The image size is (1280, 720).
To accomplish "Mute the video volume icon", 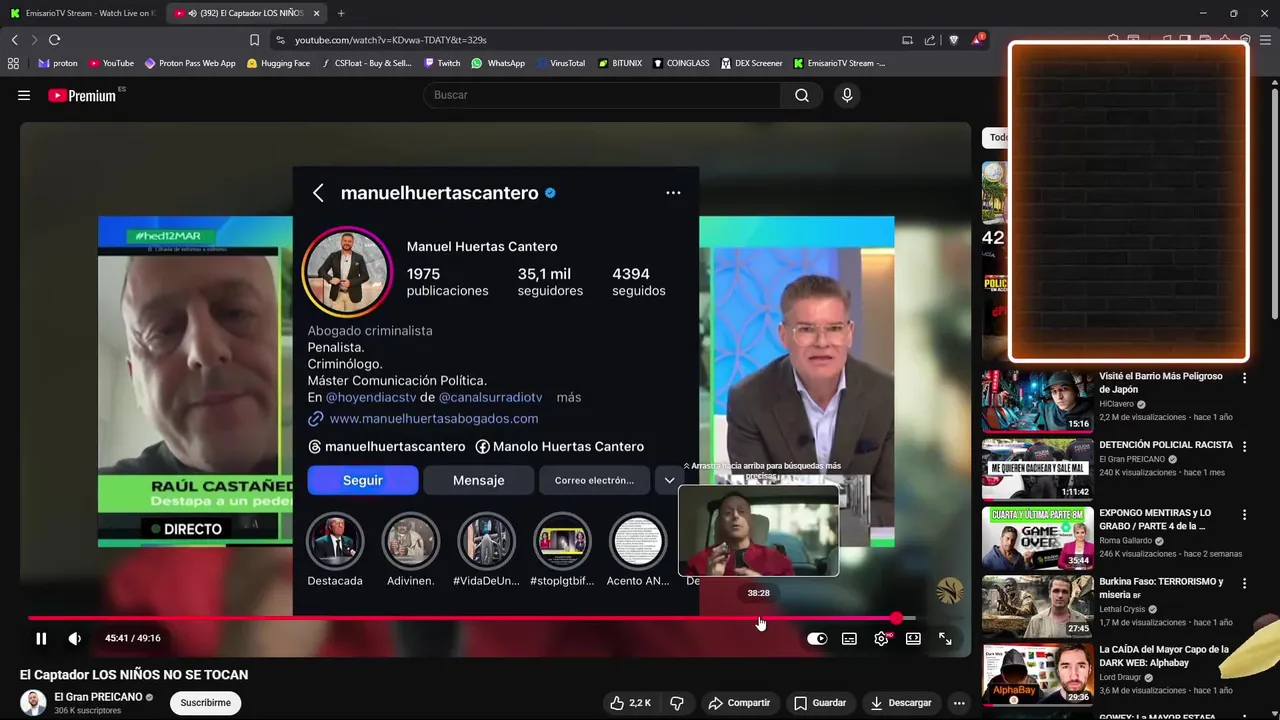I will [x=74, y=638].
